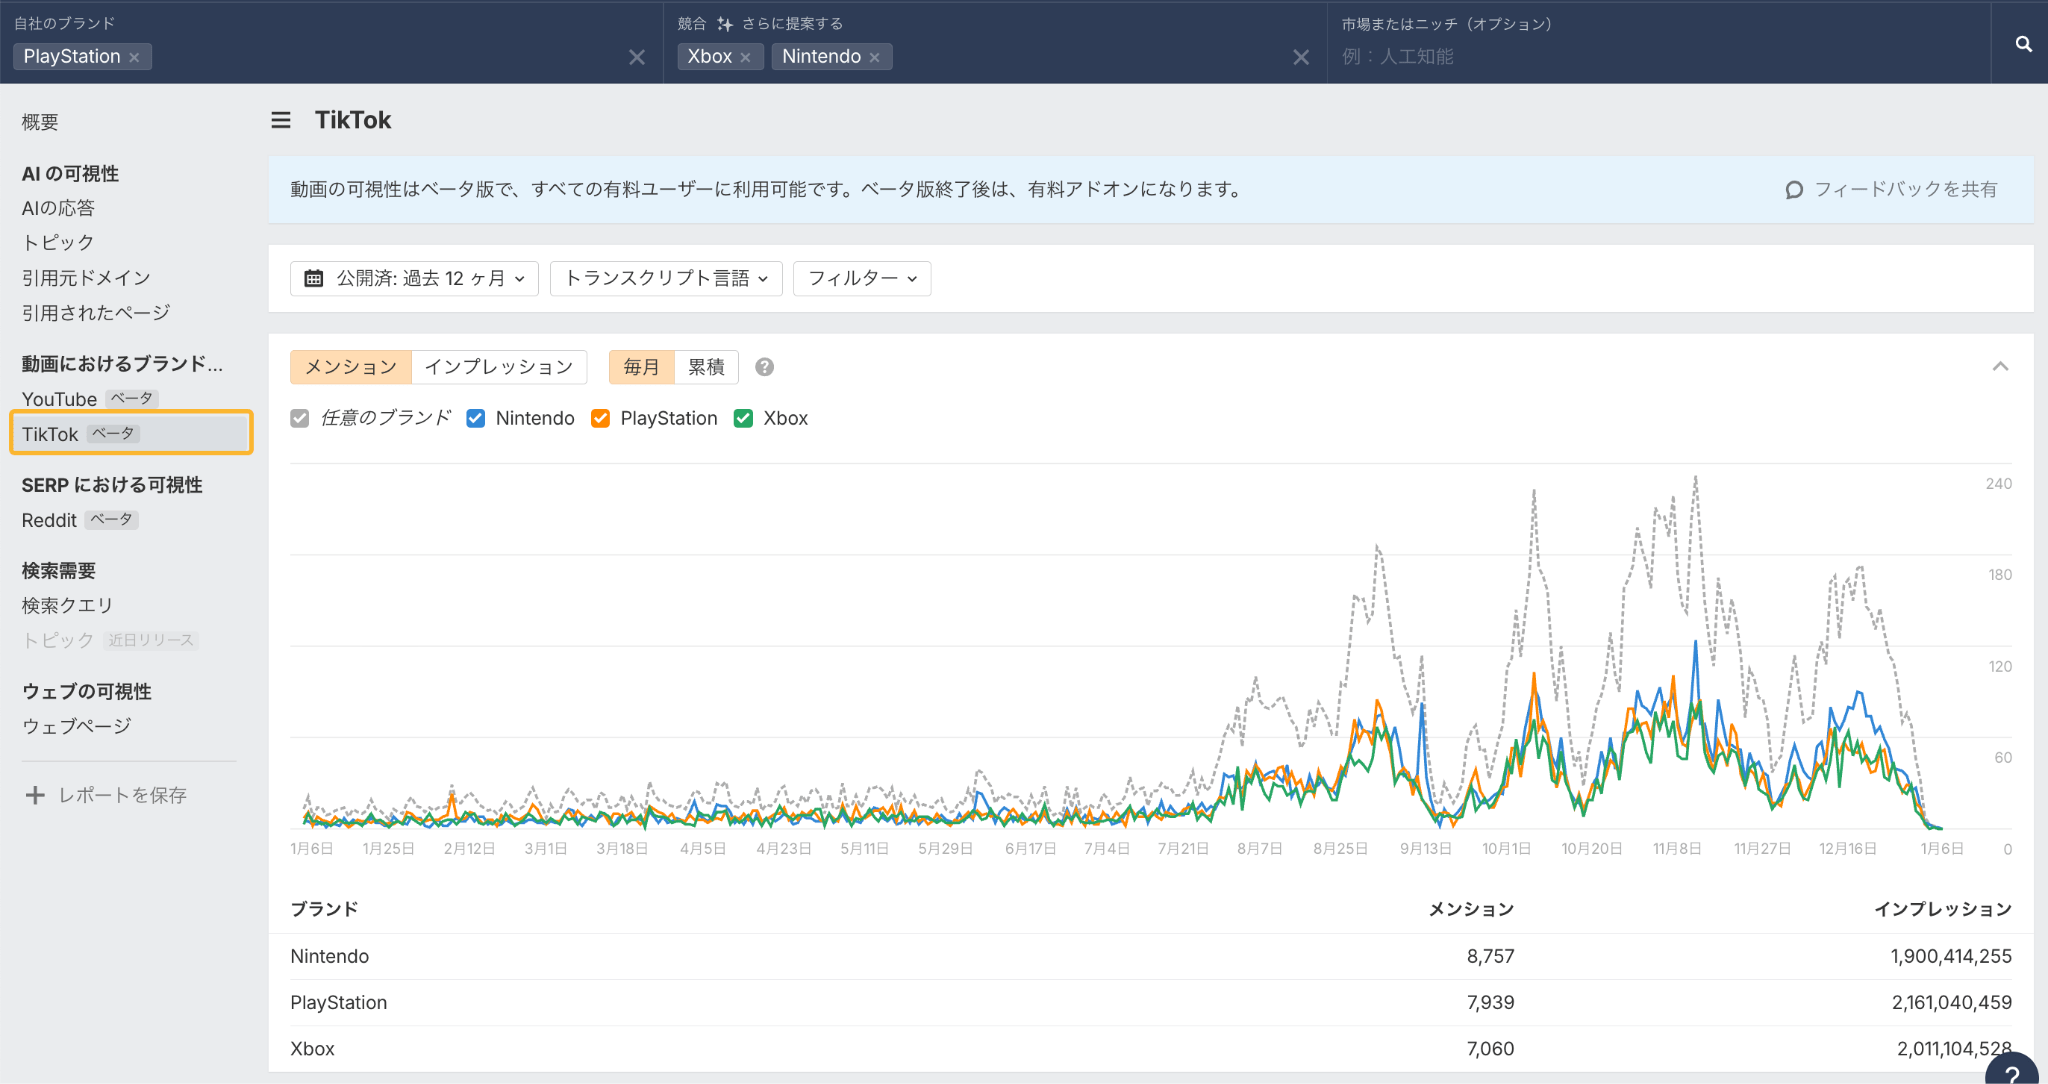Open the YouTube sidebar link

coord(60,399)
